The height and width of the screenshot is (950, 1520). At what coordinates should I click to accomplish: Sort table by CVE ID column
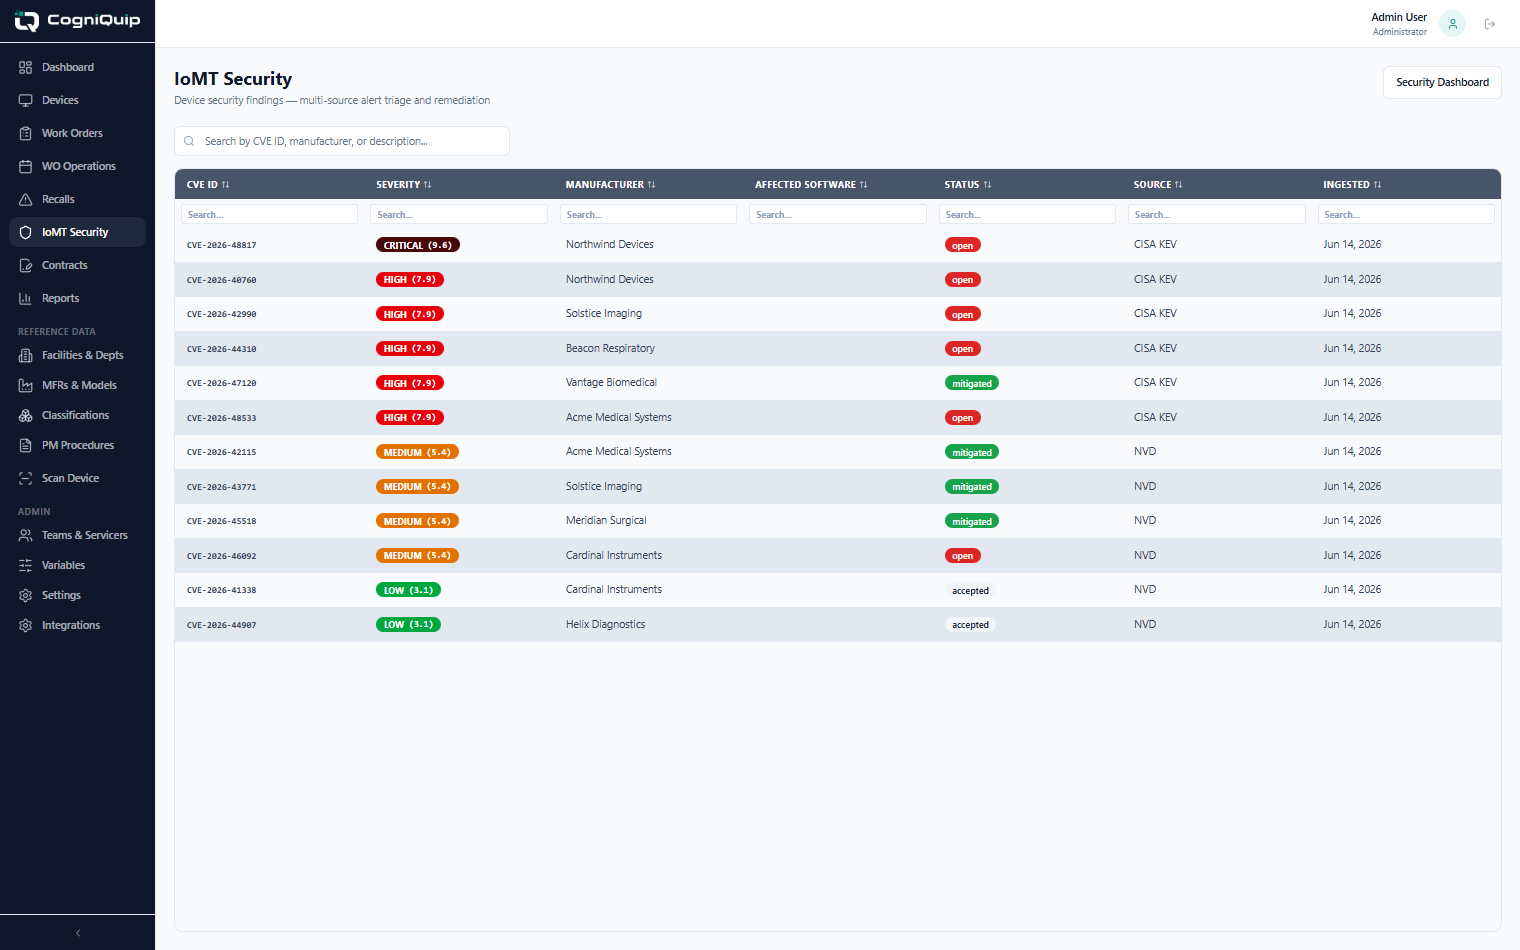click(208, 185)
